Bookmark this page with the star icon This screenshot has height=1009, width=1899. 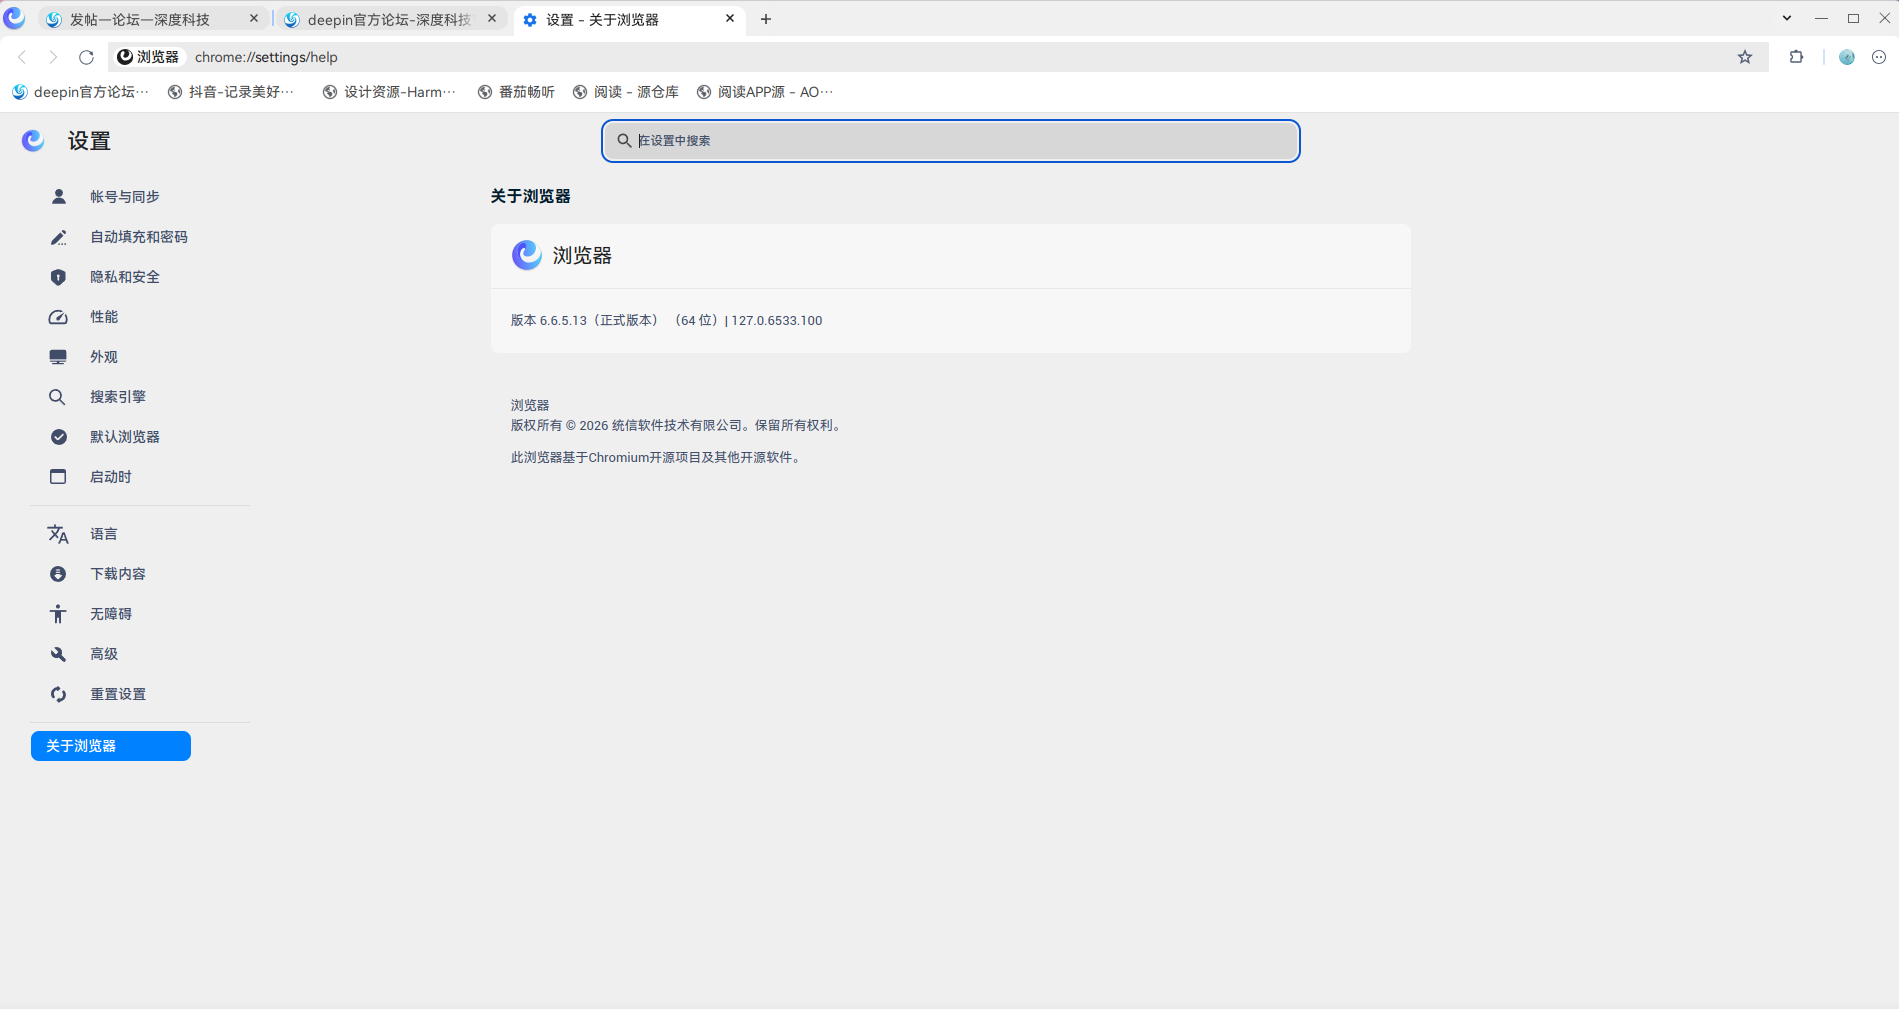click(1745, 57)
